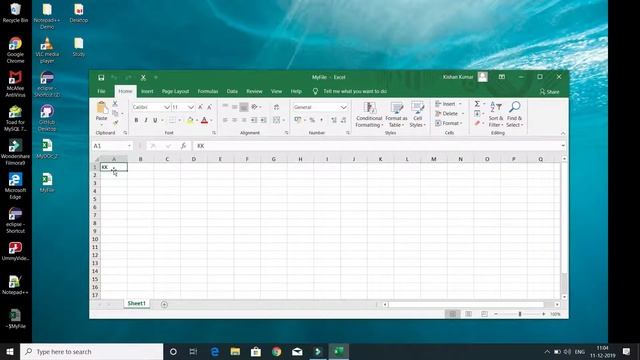Image resolution: width=640 pixels, height=360 pixels.
Task: Switch to the Formulas tab
Action: [208, 91]
